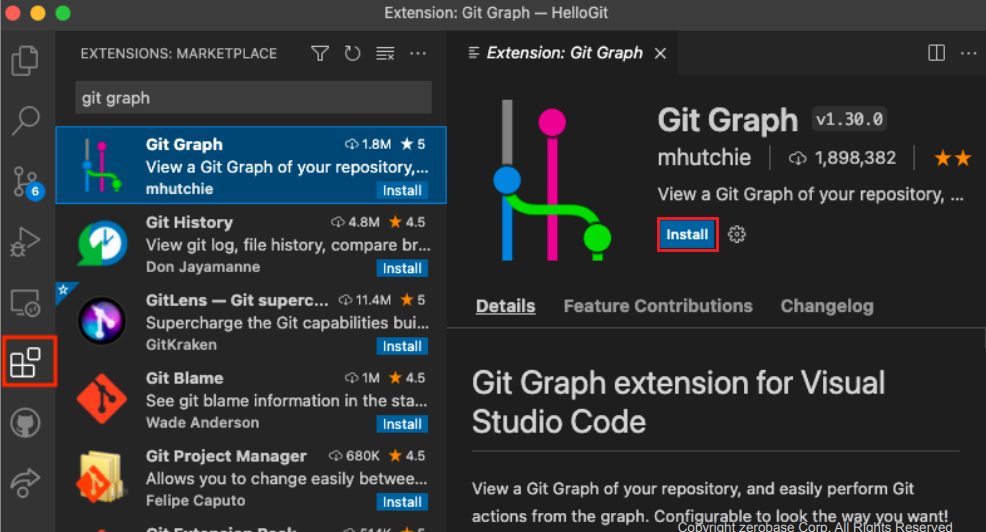Install the Git History extension
This screenshot has width=986, height=532.
coord(402,269)
